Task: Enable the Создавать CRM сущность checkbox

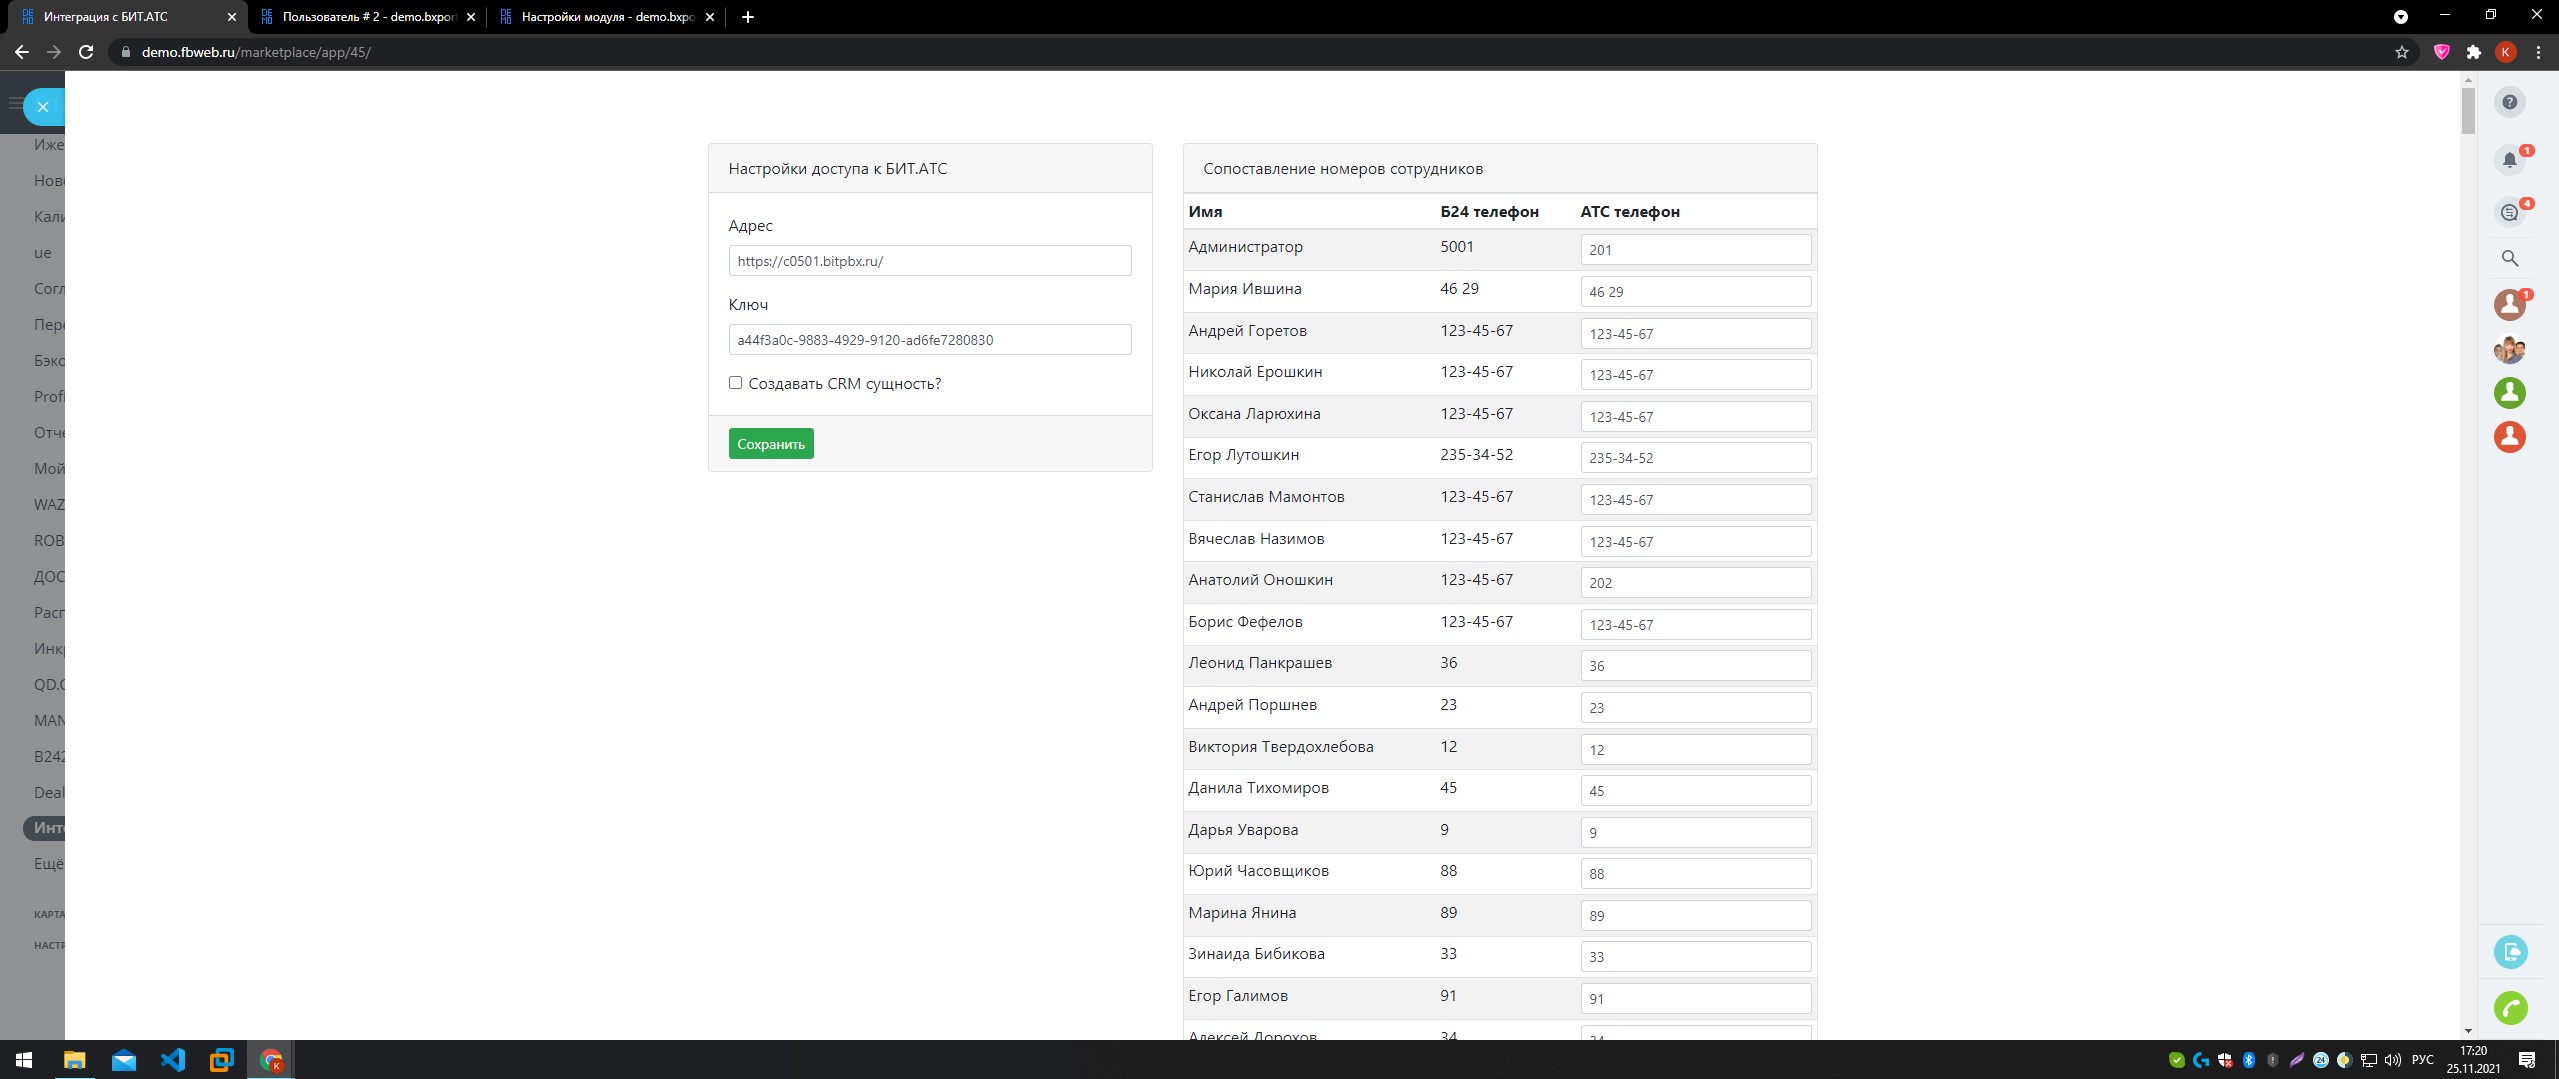Action: [x=735, y=383]
